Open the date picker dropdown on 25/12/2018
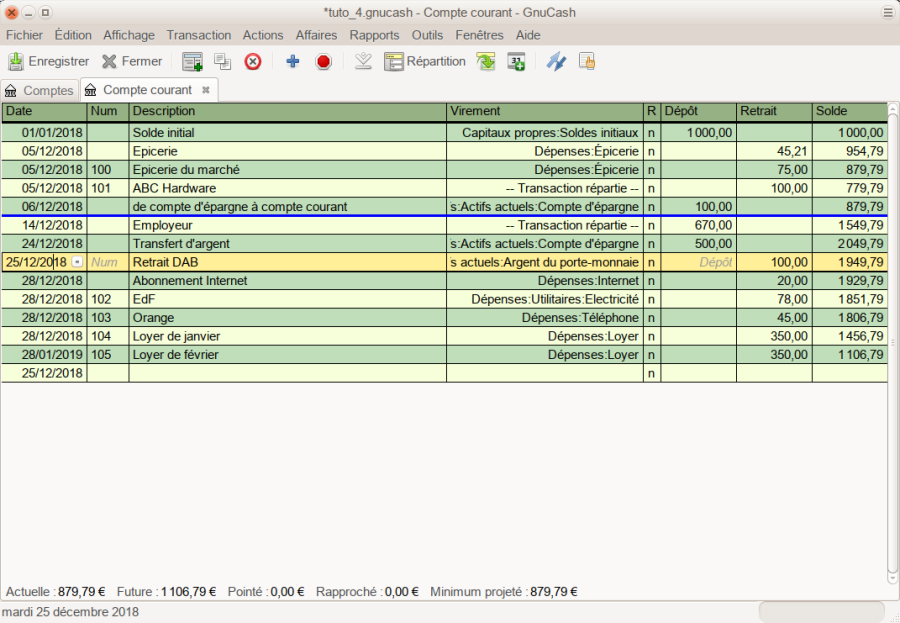The height and width of the screenshot is (623, 900). pos(78,262)
